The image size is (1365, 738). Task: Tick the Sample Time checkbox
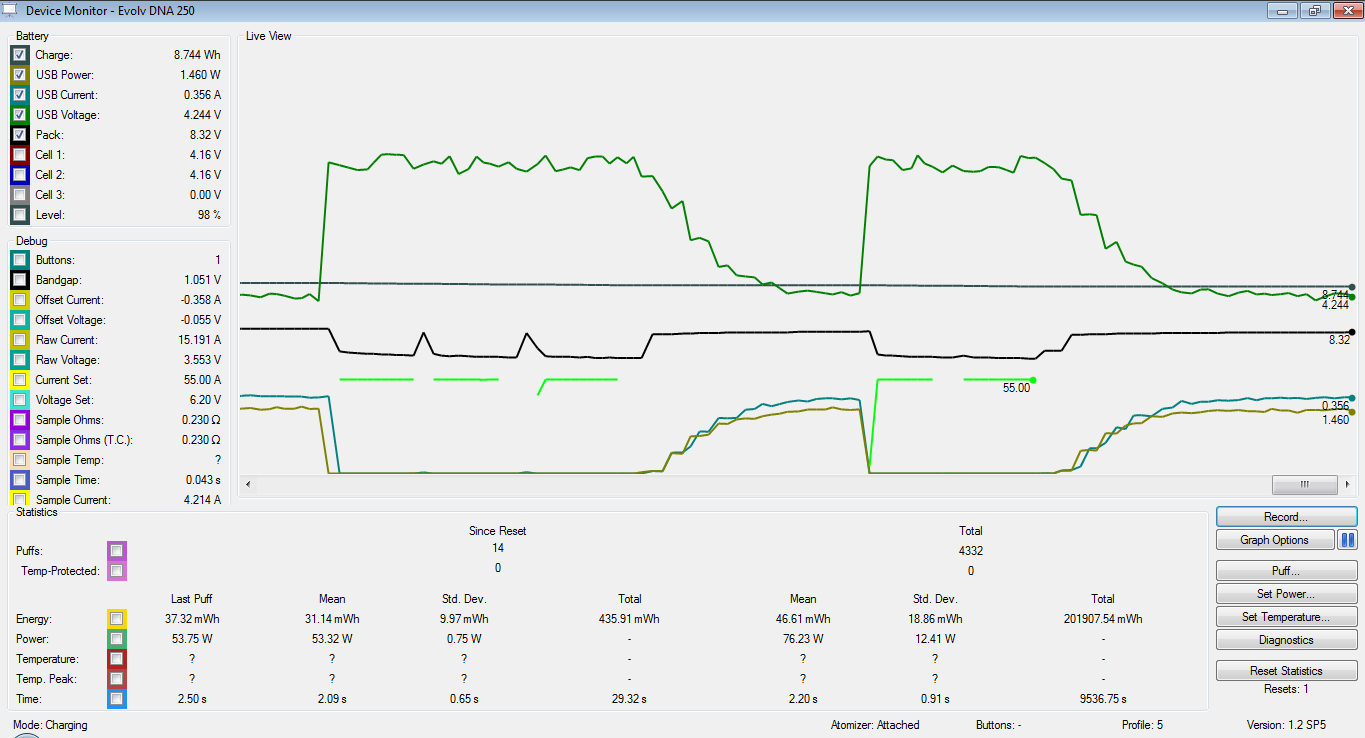point(20,480)
